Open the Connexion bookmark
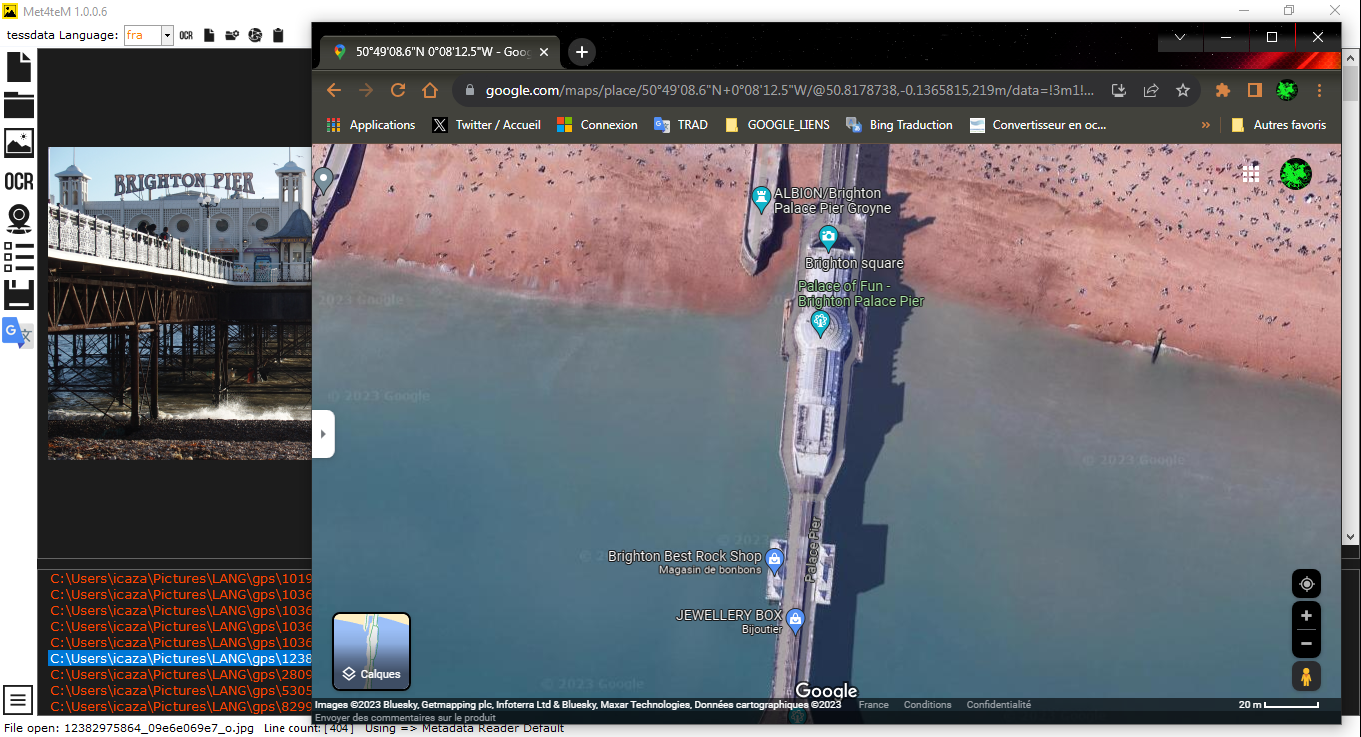Screen dimensions: 1361x737 [x=597, y=125]
